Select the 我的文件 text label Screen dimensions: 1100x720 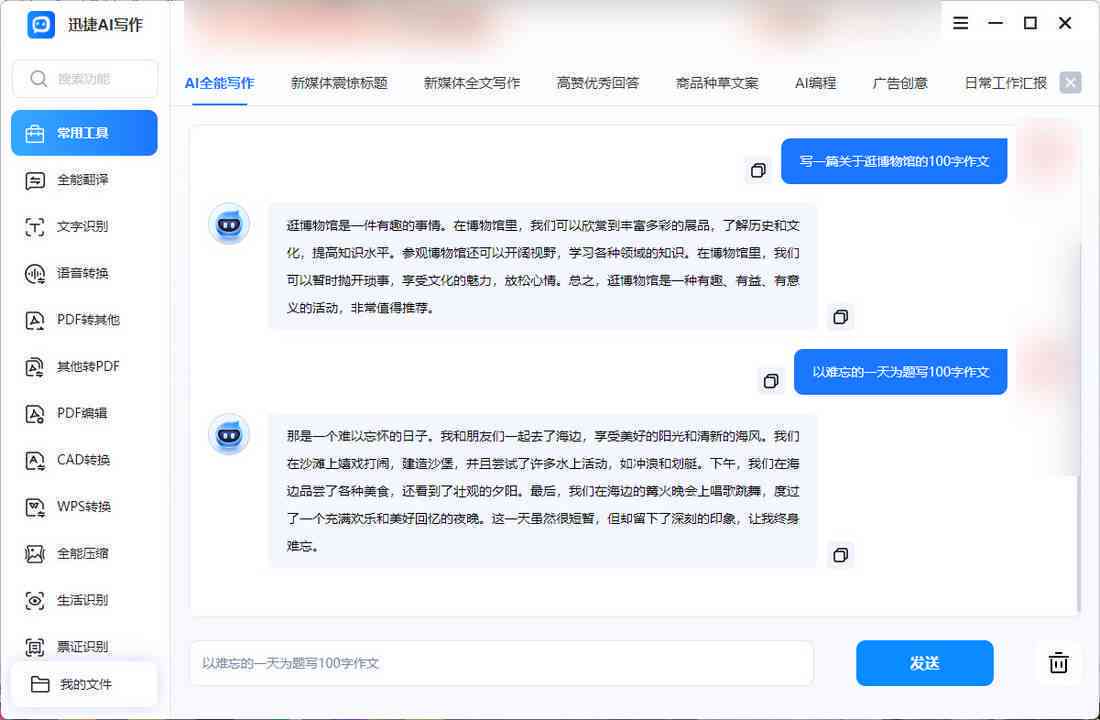(86, 684)
